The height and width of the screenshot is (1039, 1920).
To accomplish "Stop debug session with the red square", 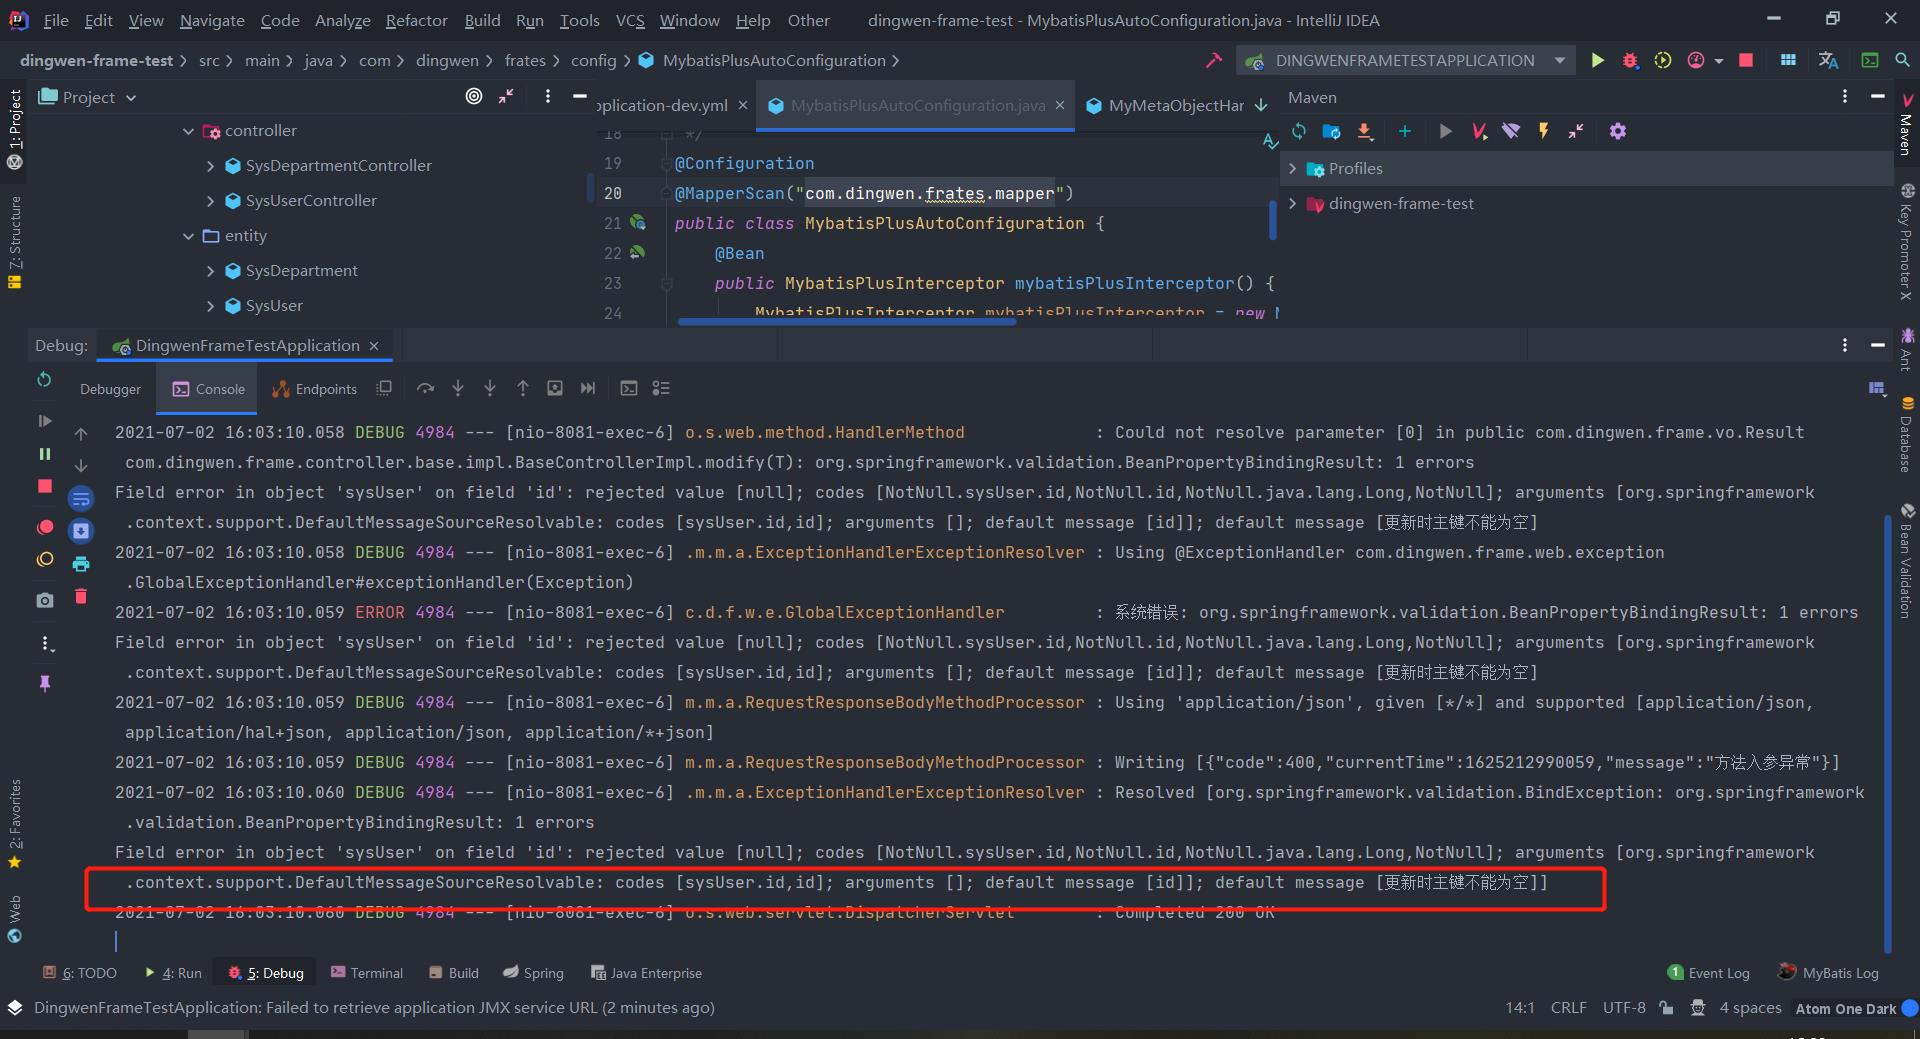I will click(x=44, y=486).
